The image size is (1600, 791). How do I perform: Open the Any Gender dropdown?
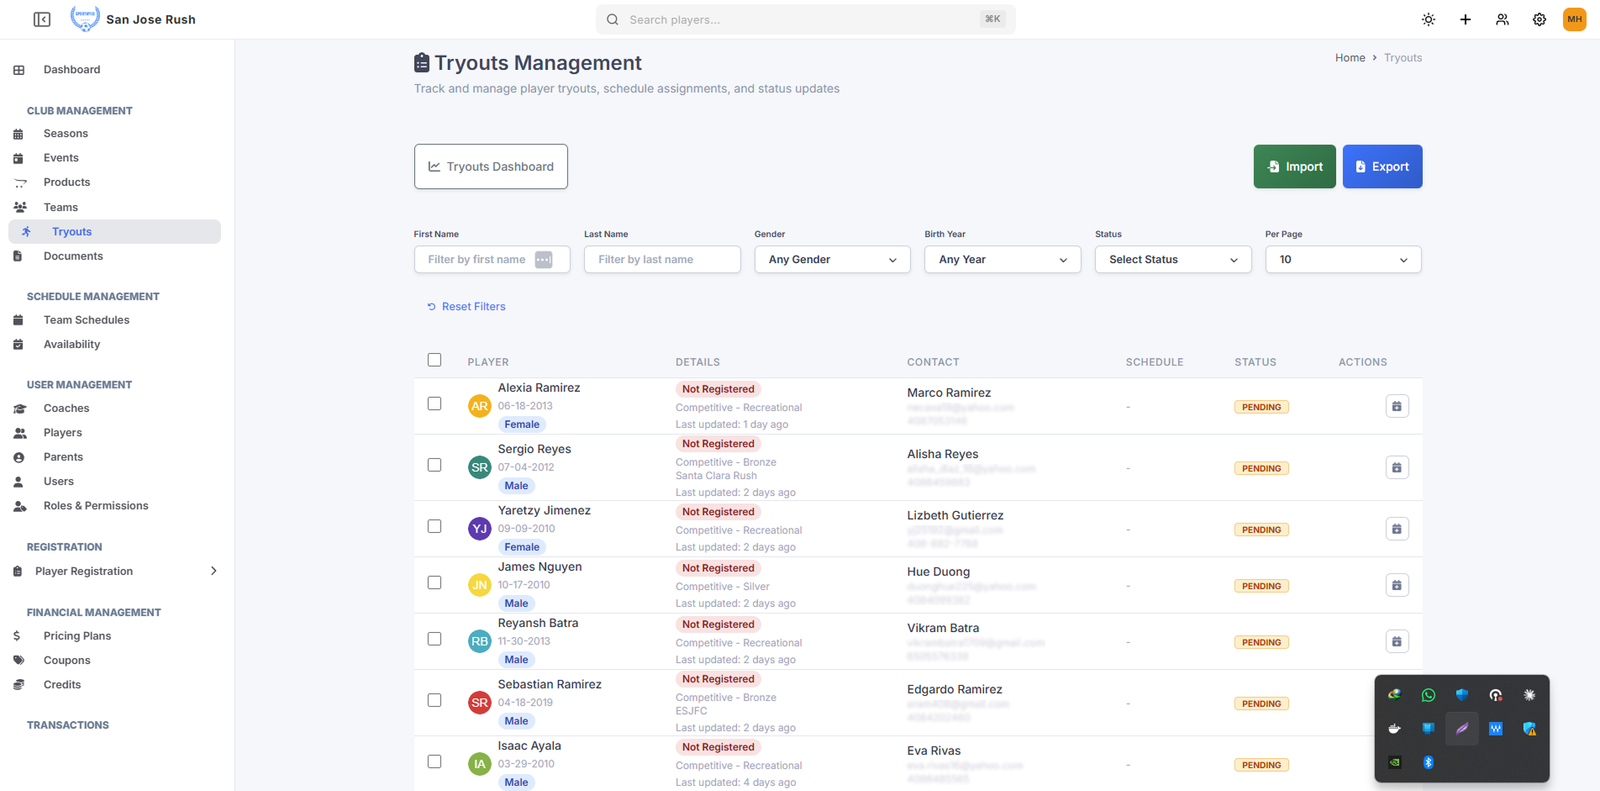pos(831,259)
